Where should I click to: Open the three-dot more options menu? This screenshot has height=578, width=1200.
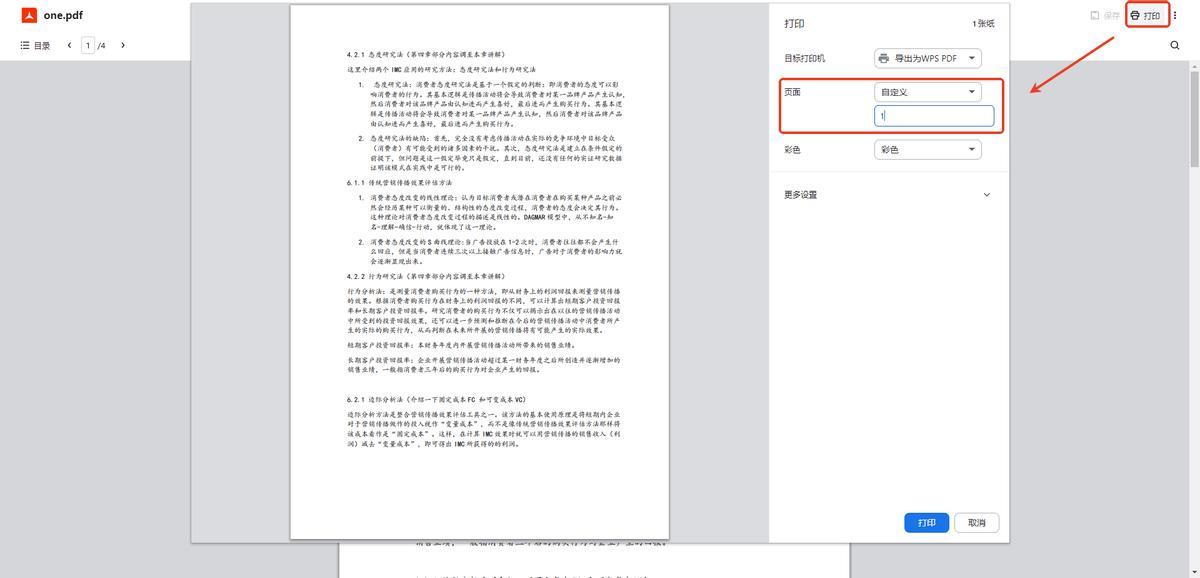click(x=1175, y=16)
